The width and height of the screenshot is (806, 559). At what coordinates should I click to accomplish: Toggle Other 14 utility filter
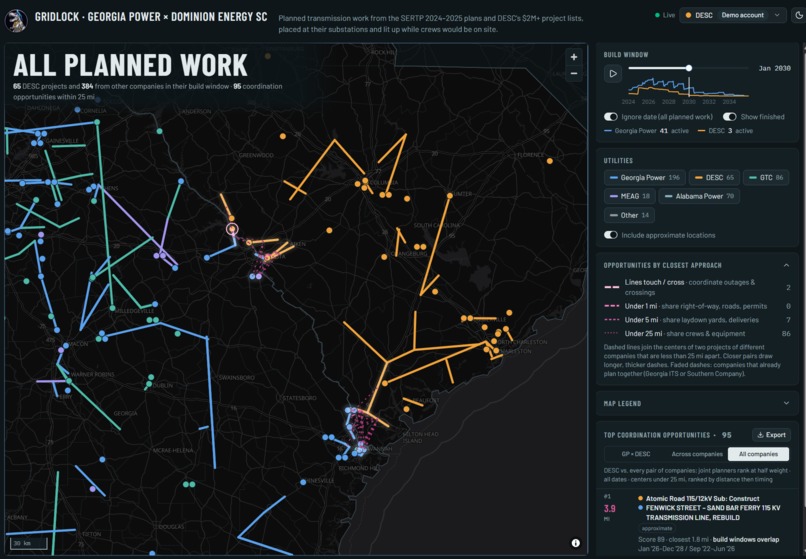point(629,215)
